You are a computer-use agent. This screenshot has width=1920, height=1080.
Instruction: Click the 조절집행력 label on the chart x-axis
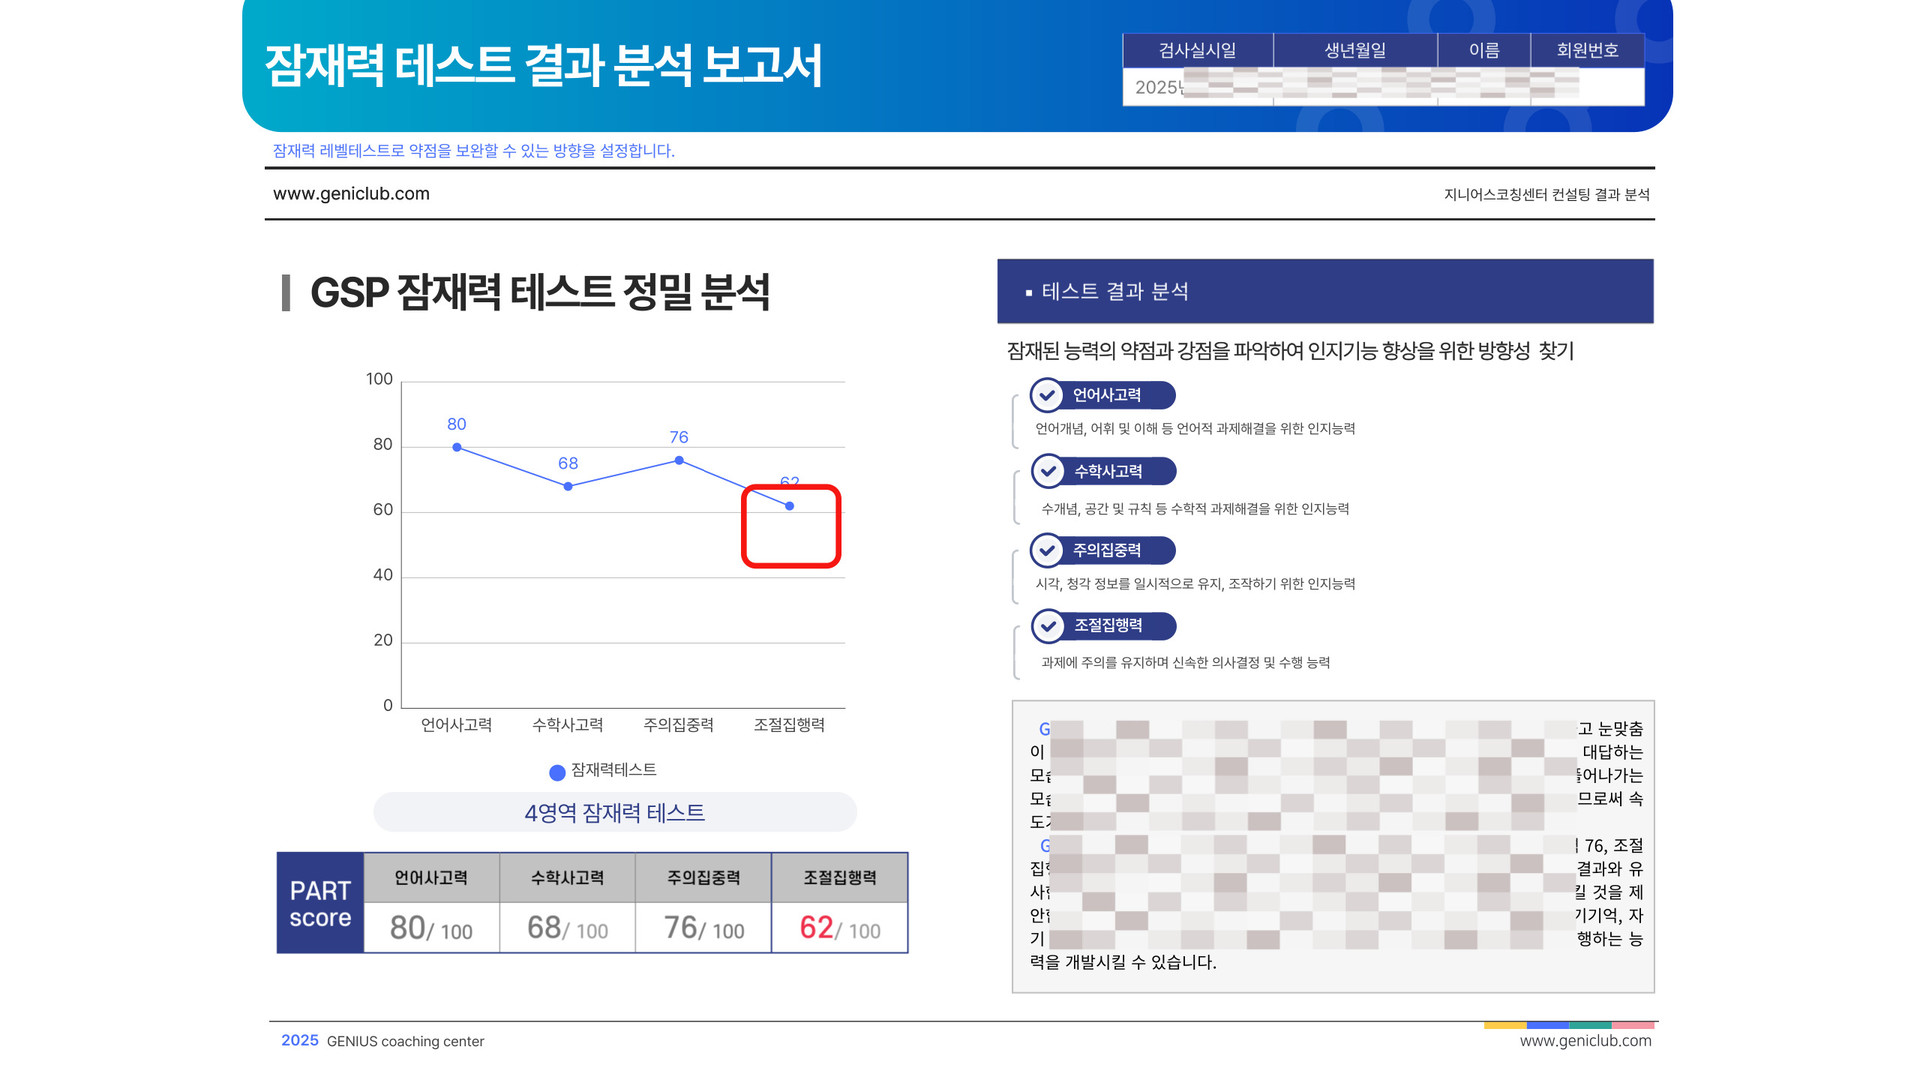[789, 725]
